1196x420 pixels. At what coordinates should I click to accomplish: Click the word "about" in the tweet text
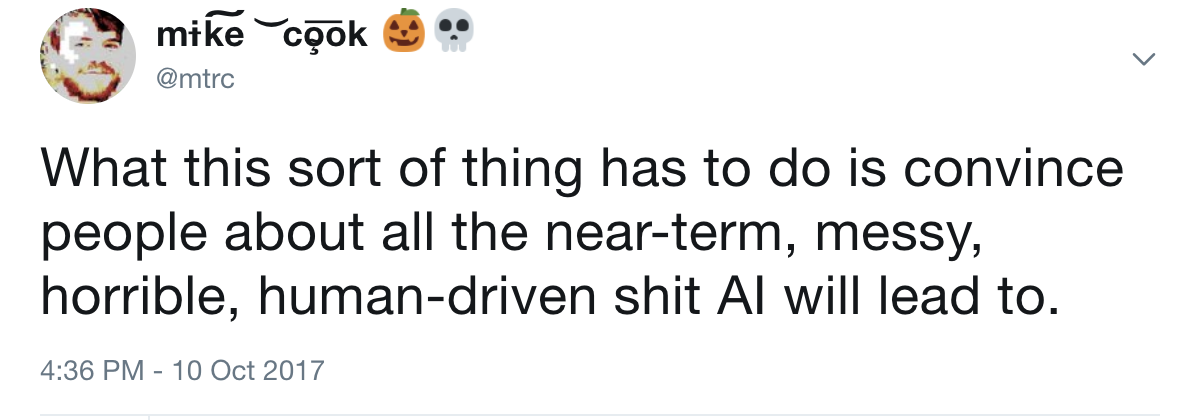[x=294, y=233]
